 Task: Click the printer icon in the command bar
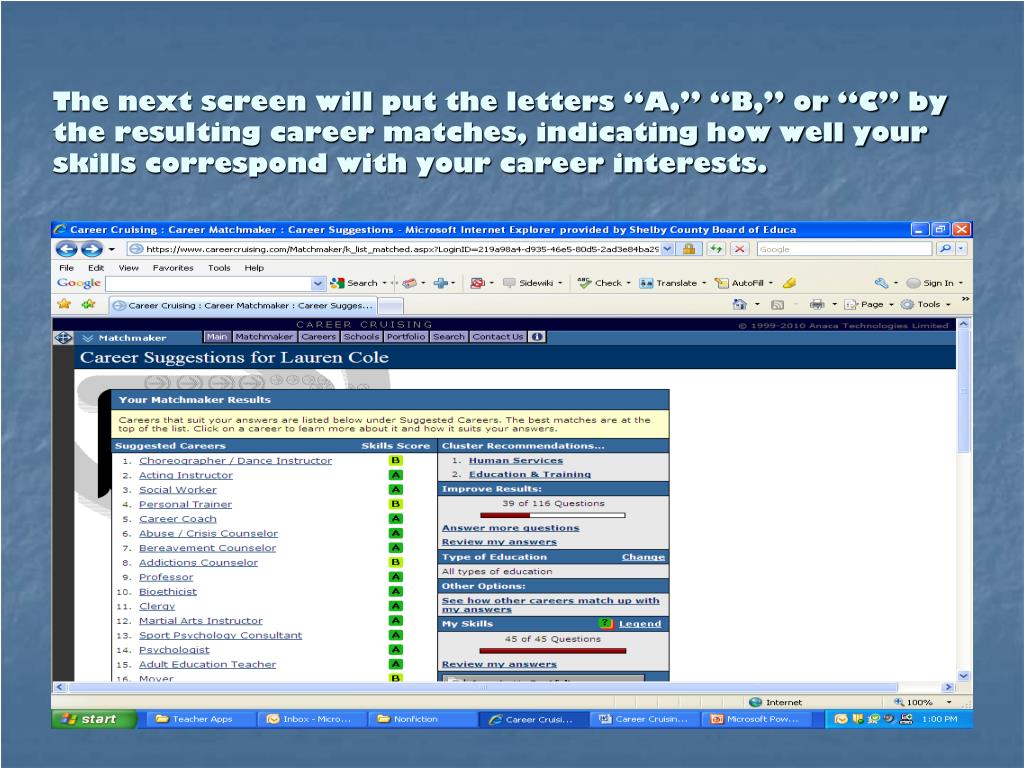click(816, 304)
